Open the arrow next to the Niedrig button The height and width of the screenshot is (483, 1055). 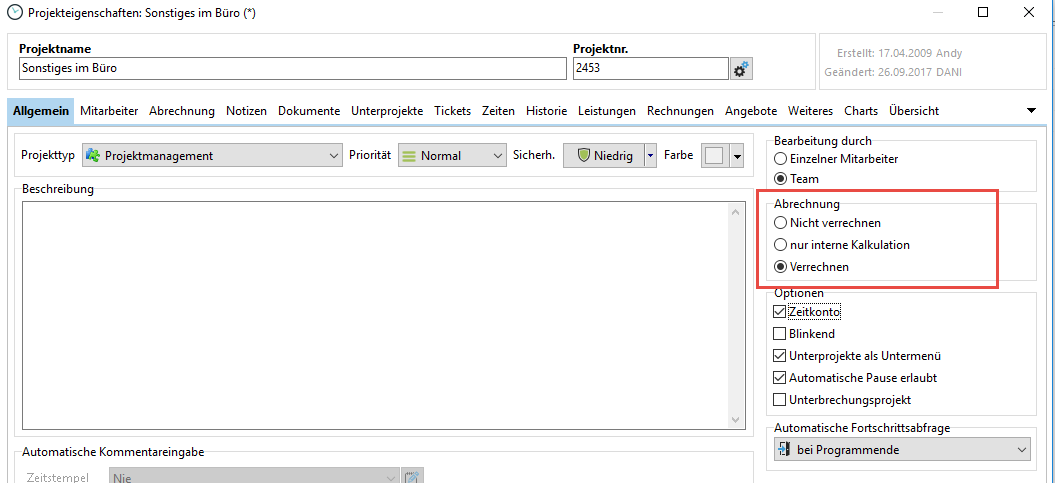tap(650, 156)
